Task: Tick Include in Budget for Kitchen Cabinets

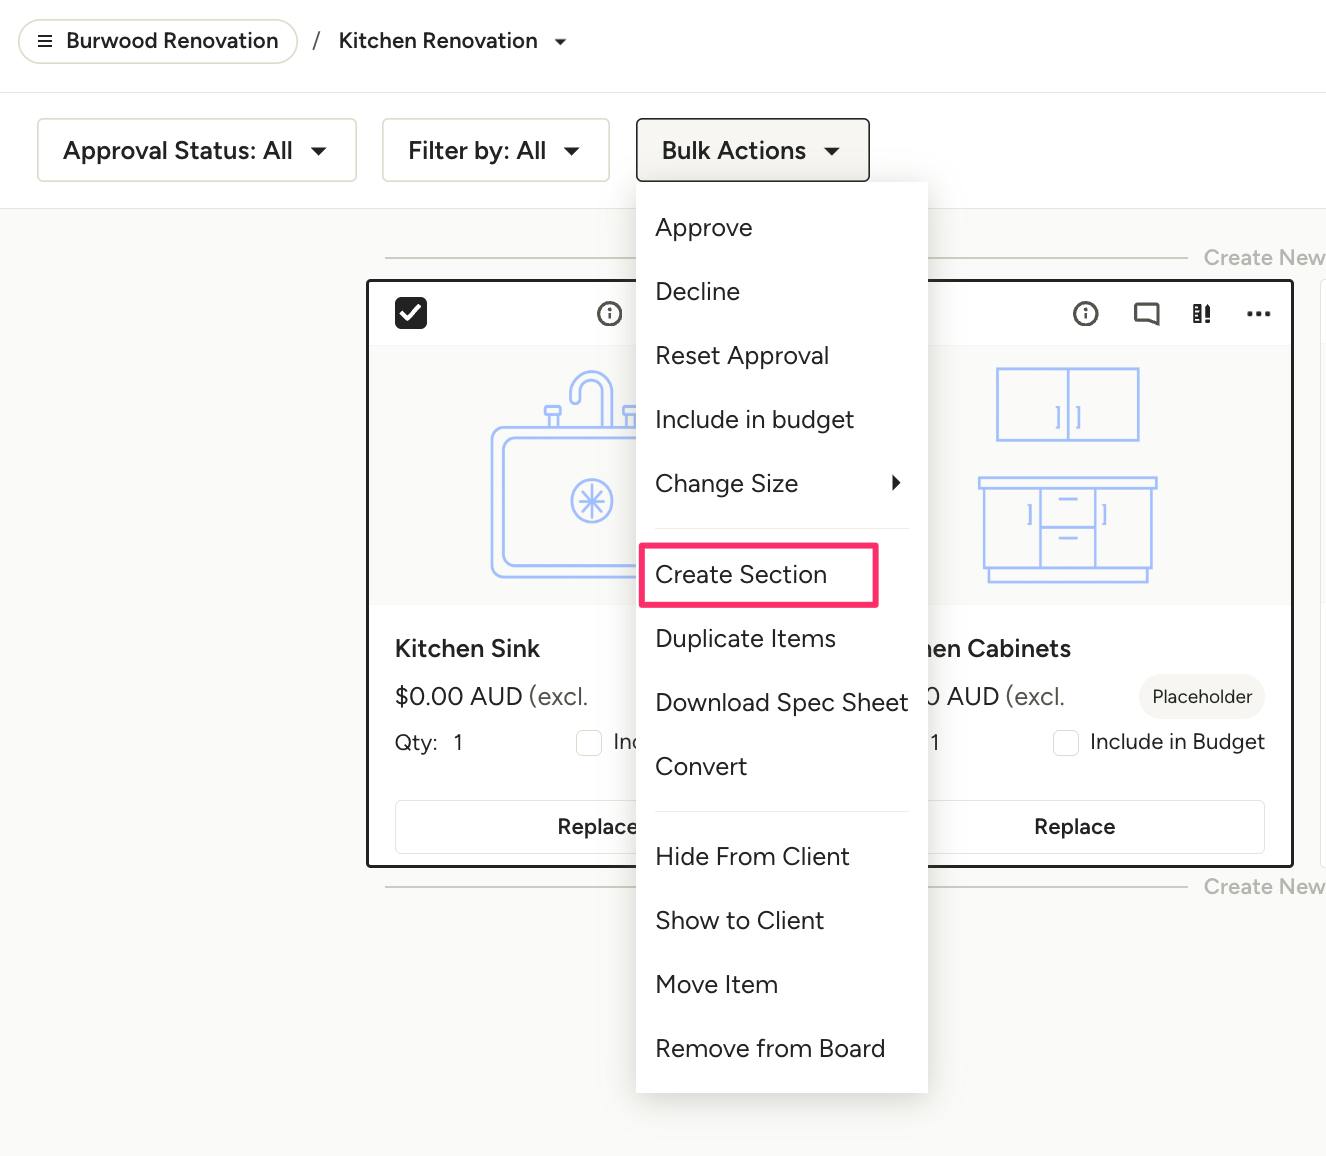Action: tap(1066, 743)
